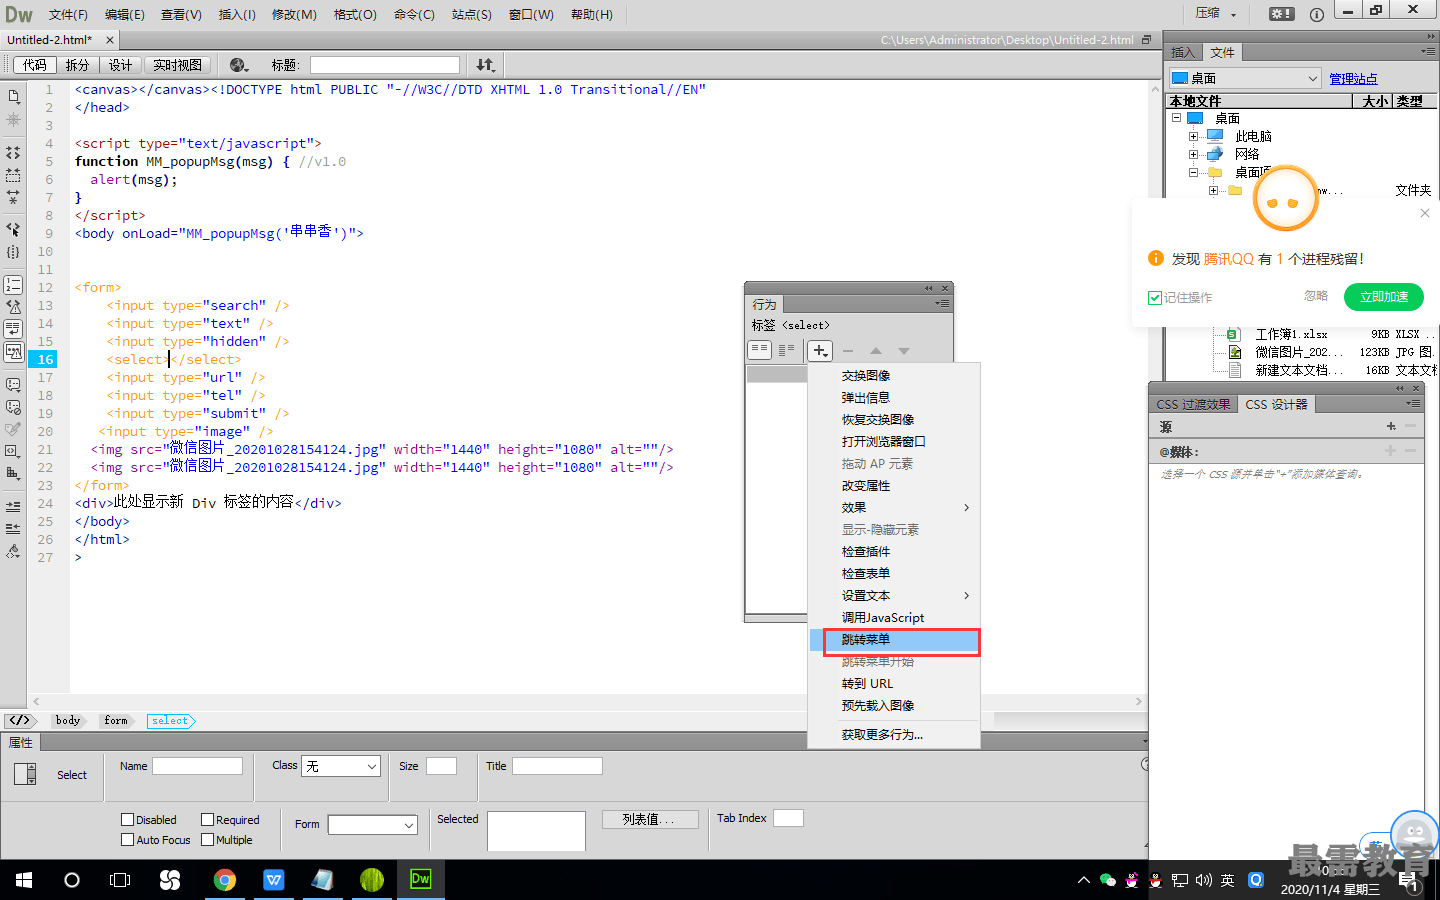Image resolution: width=1440 pixels, height=900 pixels.
Task: Open the refresh/file transfer arrows icon
Action: click(x=485, y=65)
